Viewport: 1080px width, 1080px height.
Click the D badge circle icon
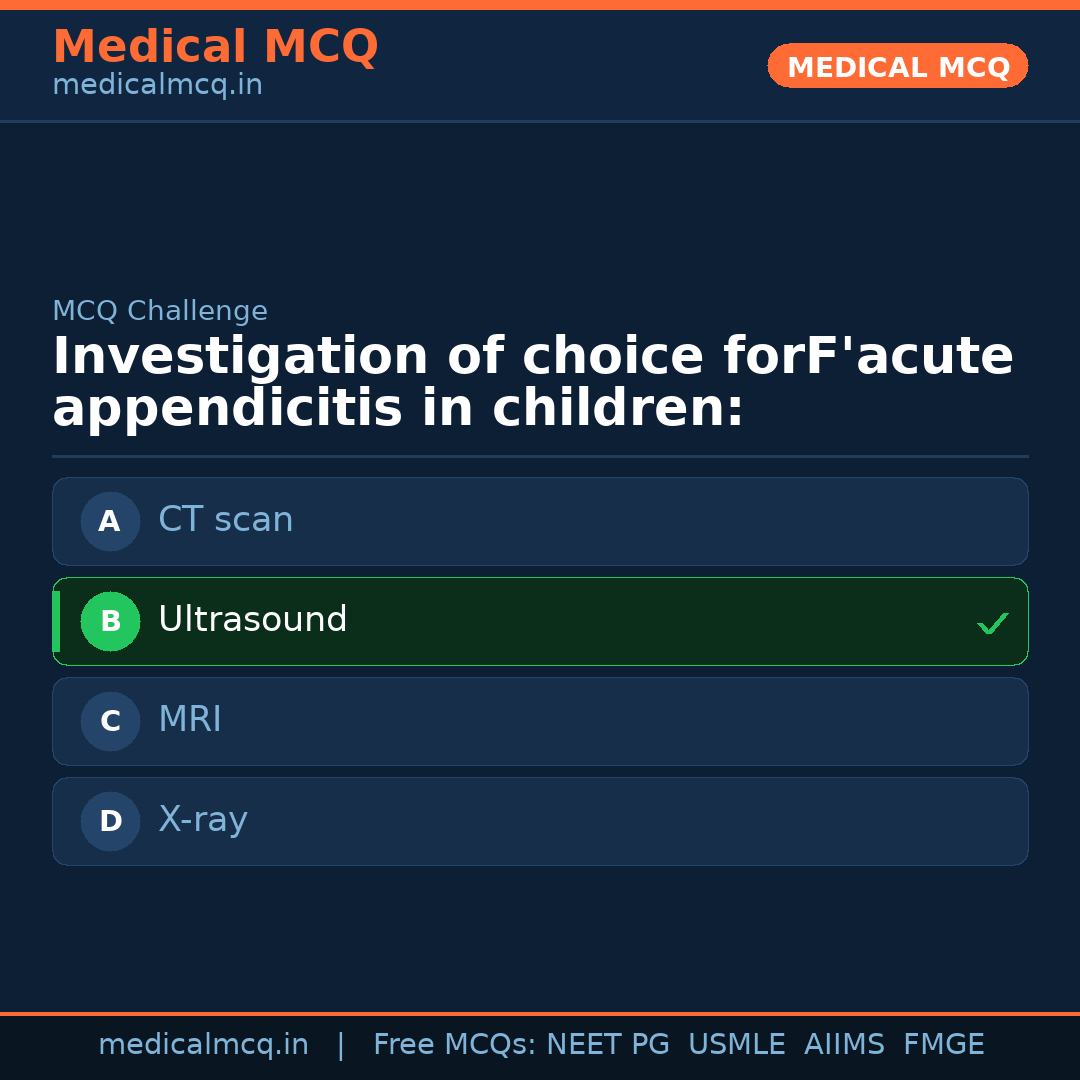110,821
